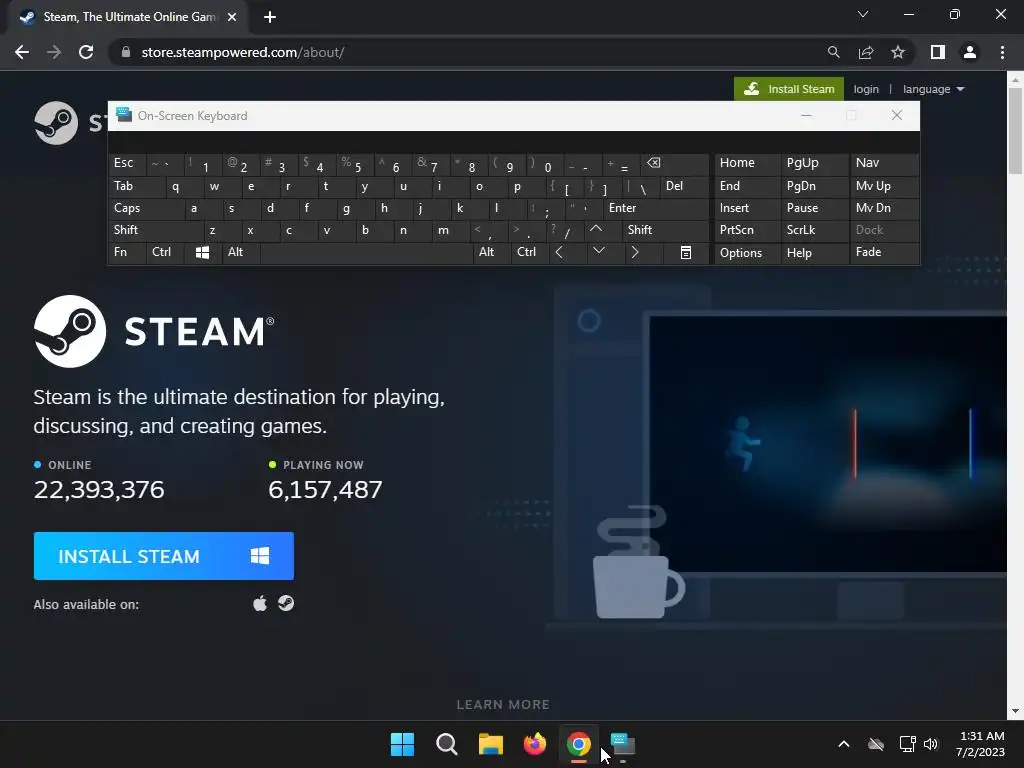Viewport: 1024px width, 768px height.
Task: Click the Options key on the On-Screen Keyboard
Action: point(748,253)
